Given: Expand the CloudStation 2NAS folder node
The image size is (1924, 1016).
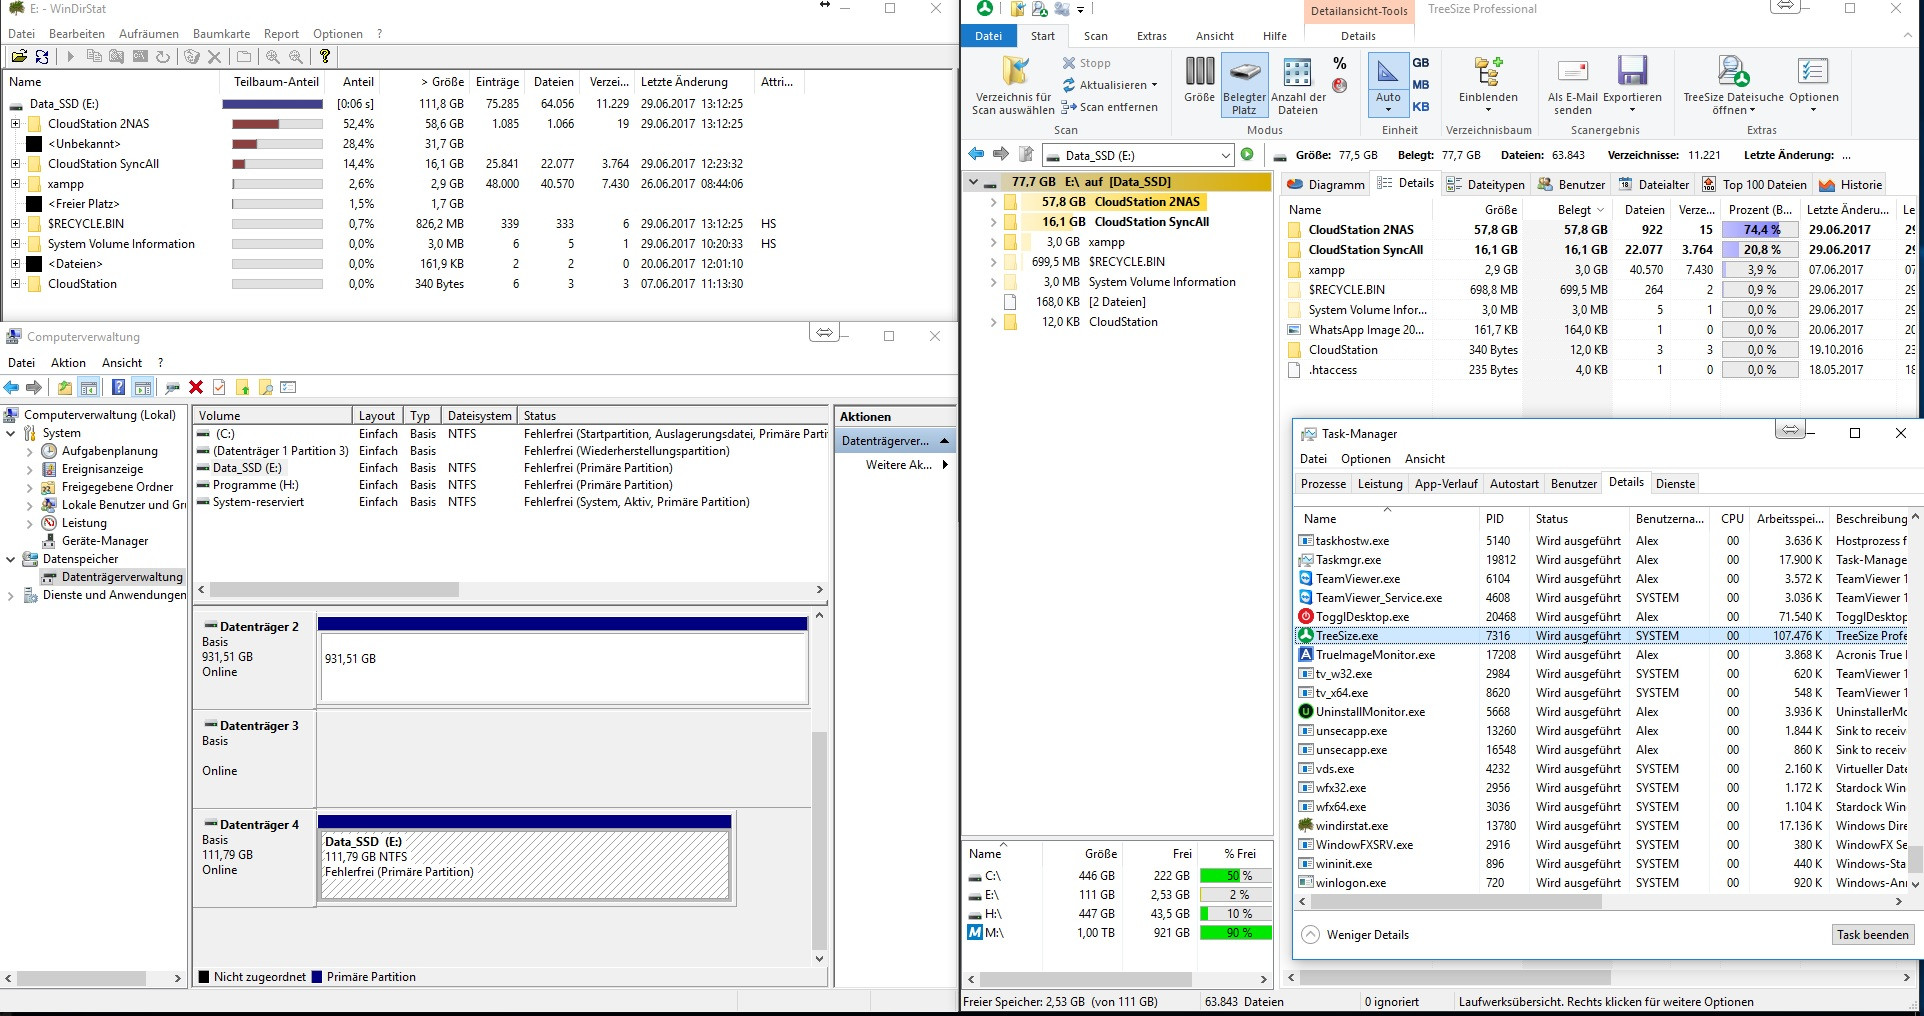Looking at the screenshot, I should [x=993, y=202].
